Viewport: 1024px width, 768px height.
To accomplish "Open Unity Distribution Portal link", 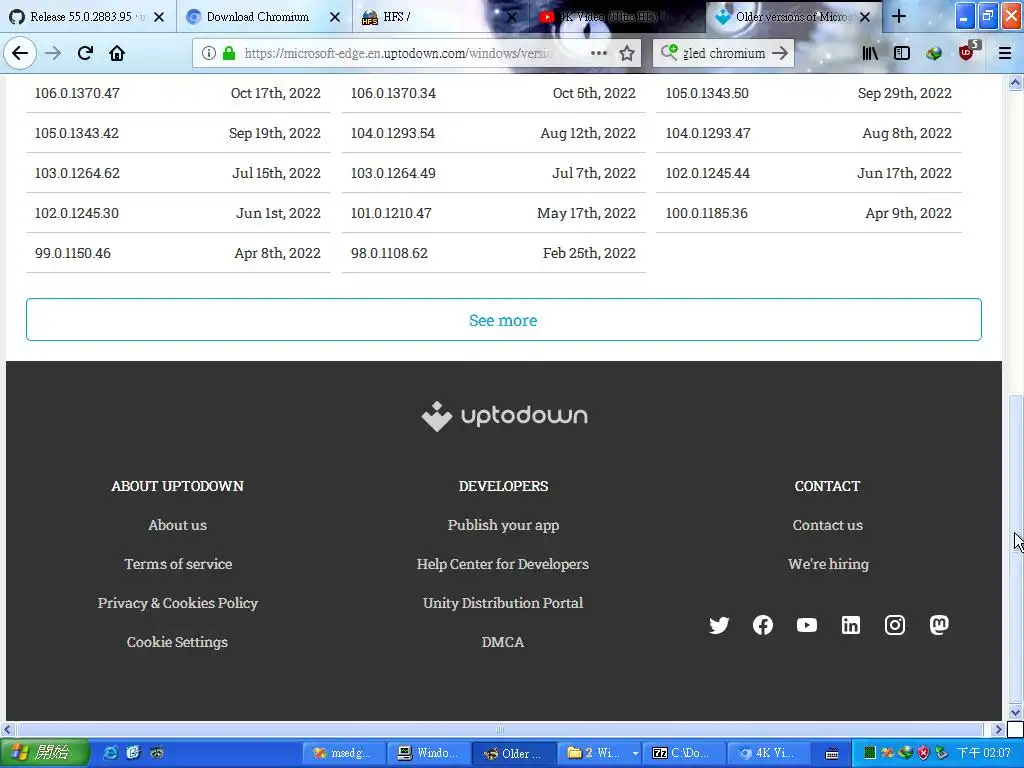I will [503, 603].
